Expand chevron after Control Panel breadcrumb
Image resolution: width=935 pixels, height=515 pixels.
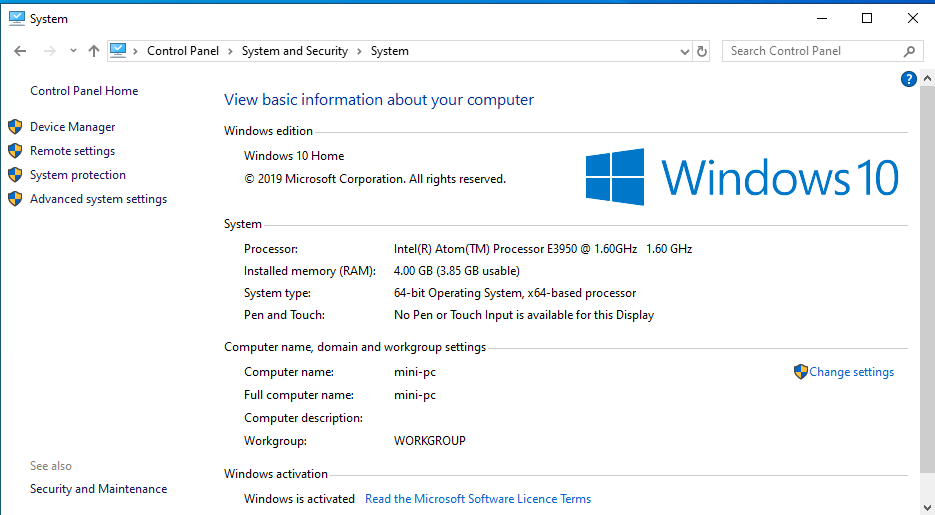[x=231, y=51]
